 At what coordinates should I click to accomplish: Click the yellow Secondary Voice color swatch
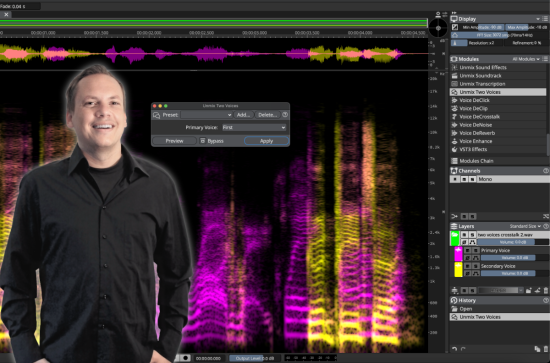tap(458, 270)
